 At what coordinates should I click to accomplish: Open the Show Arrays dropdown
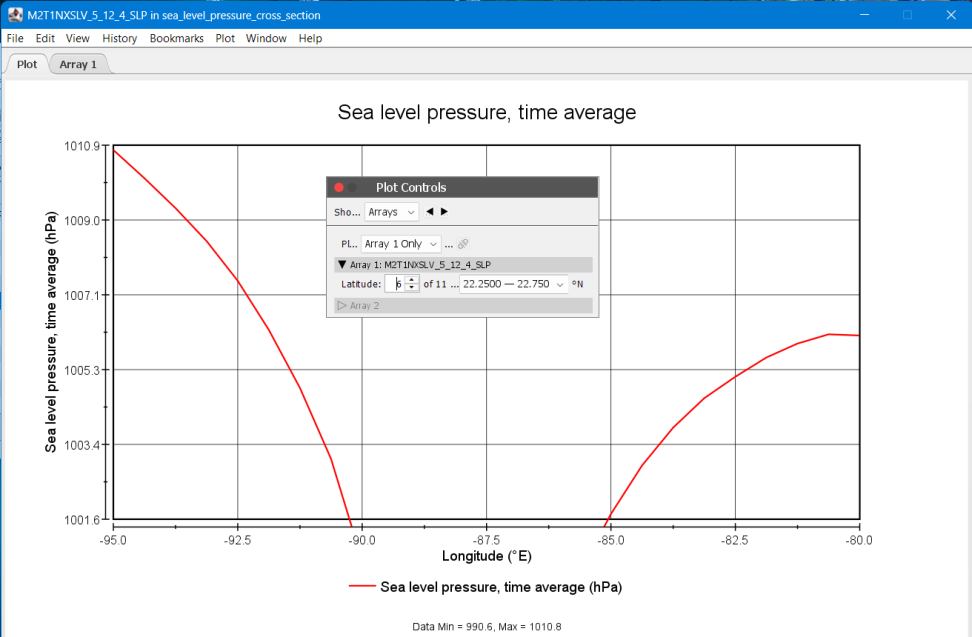[x=392, y=212]
